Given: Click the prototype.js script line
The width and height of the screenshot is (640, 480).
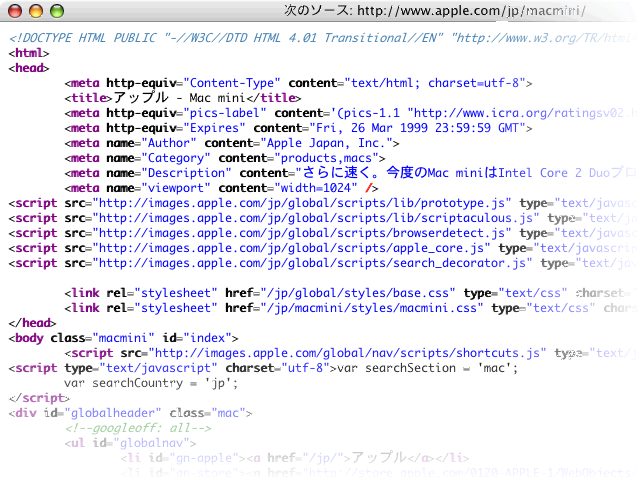Looking at the screenshot, I should [322, 203].
